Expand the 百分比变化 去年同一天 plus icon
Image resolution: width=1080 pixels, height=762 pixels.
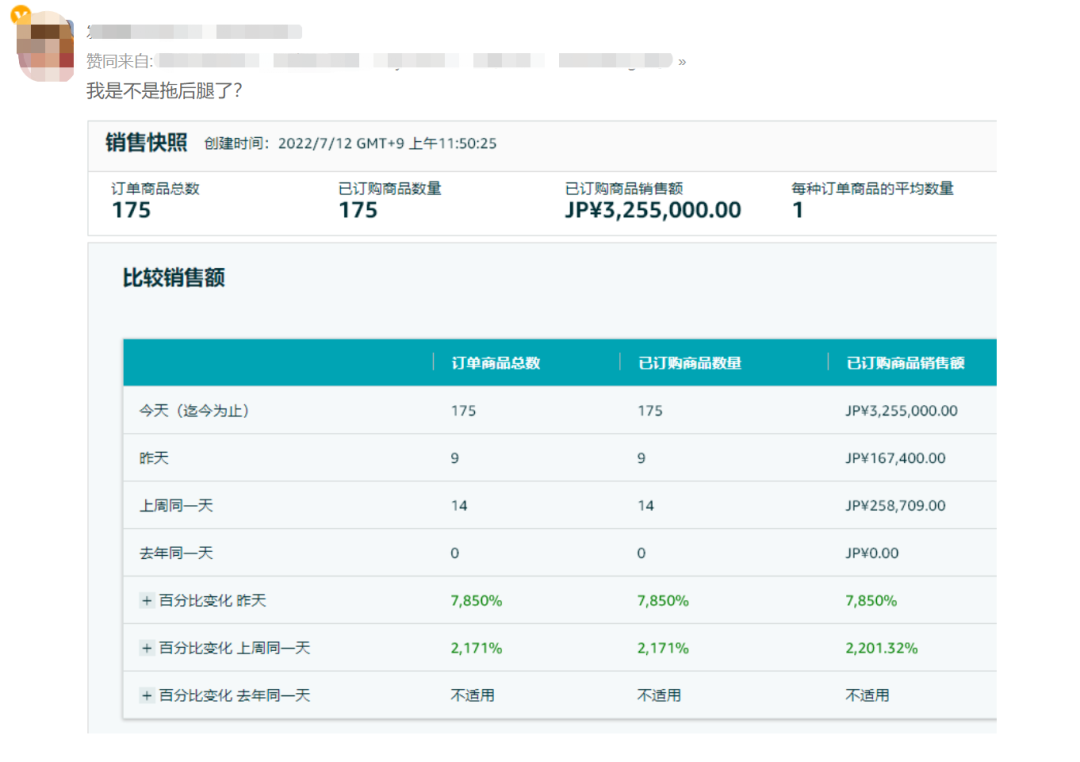(x=147, y=695)
